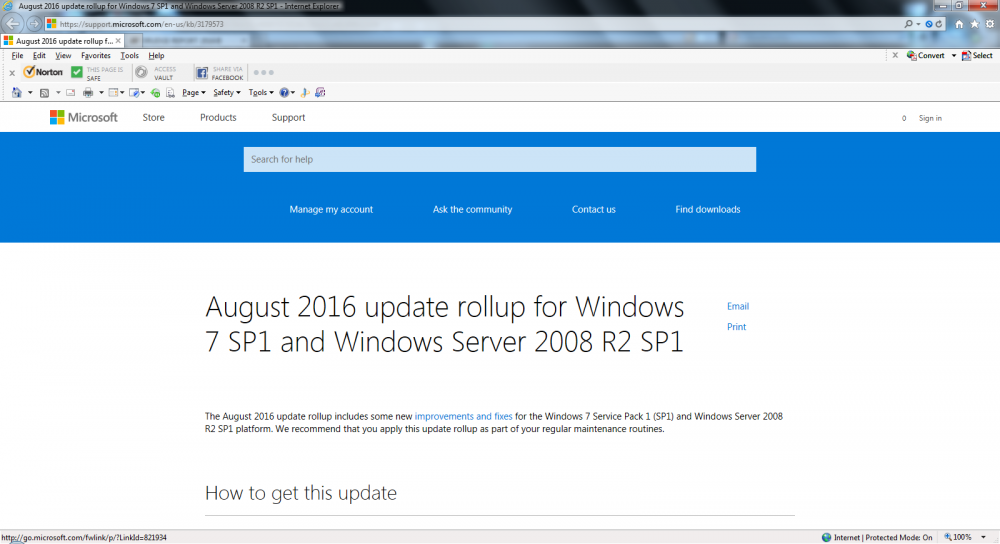Viewport: 1000px width, 544px height.
Task: Open Contact us link
Action: [x=594, y=209]
